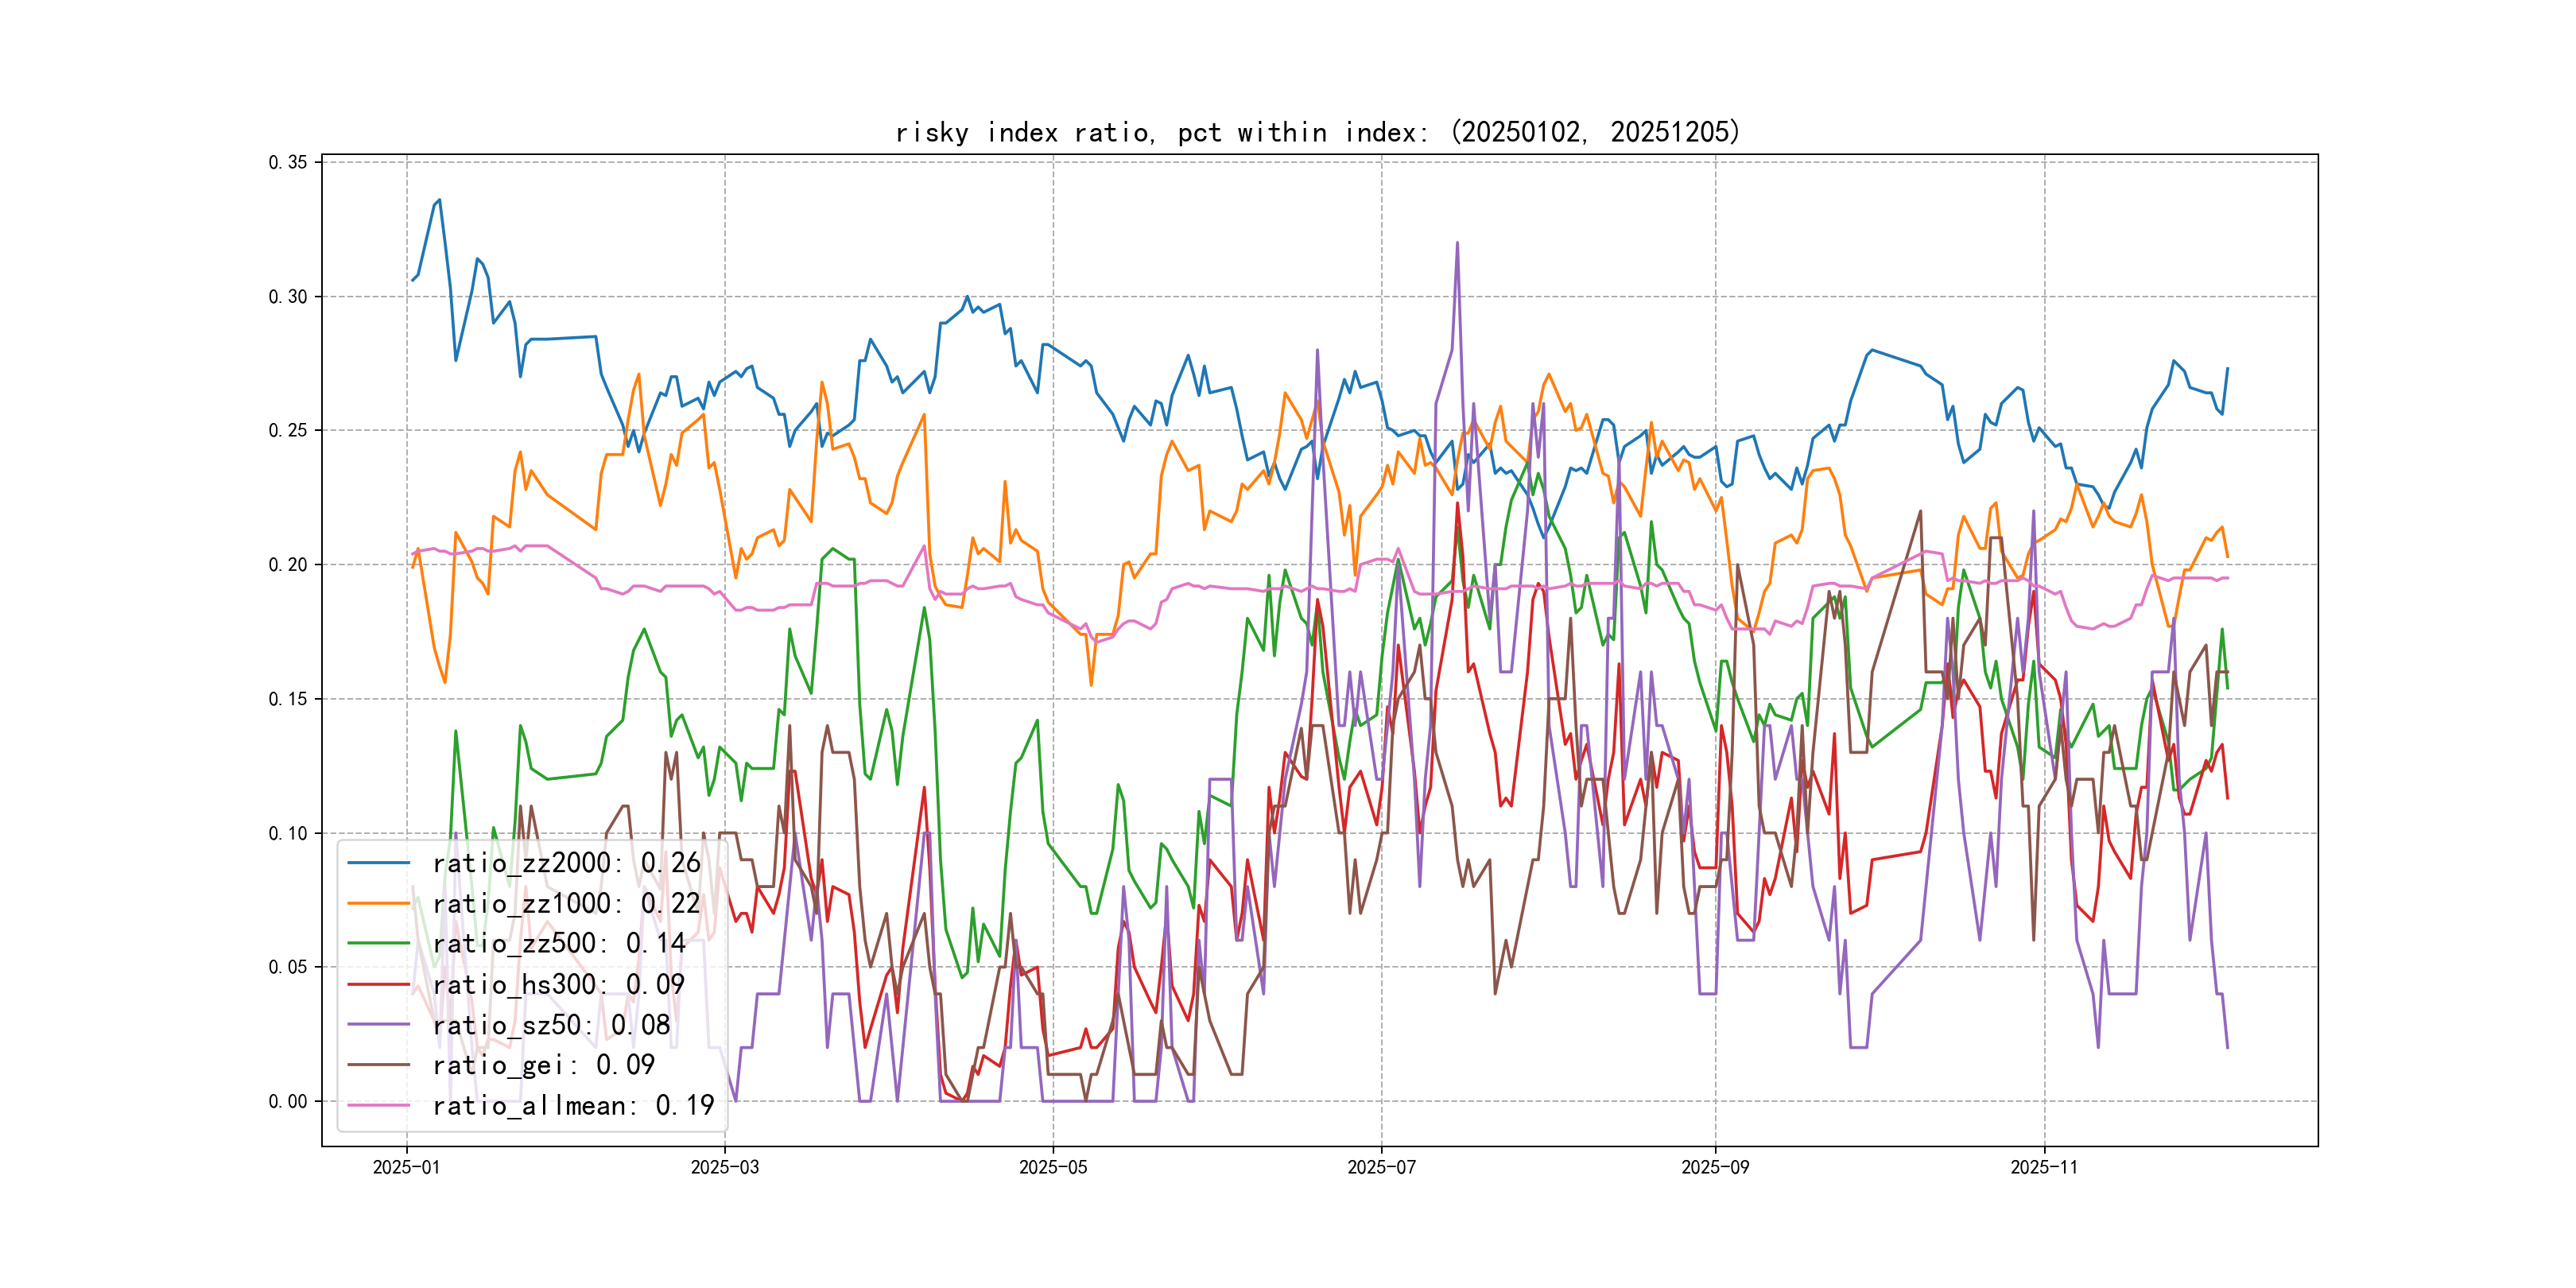Select the 'ratio_allmean: 0.19' legend label
2576x1288 pixels.
point(573,1105)
